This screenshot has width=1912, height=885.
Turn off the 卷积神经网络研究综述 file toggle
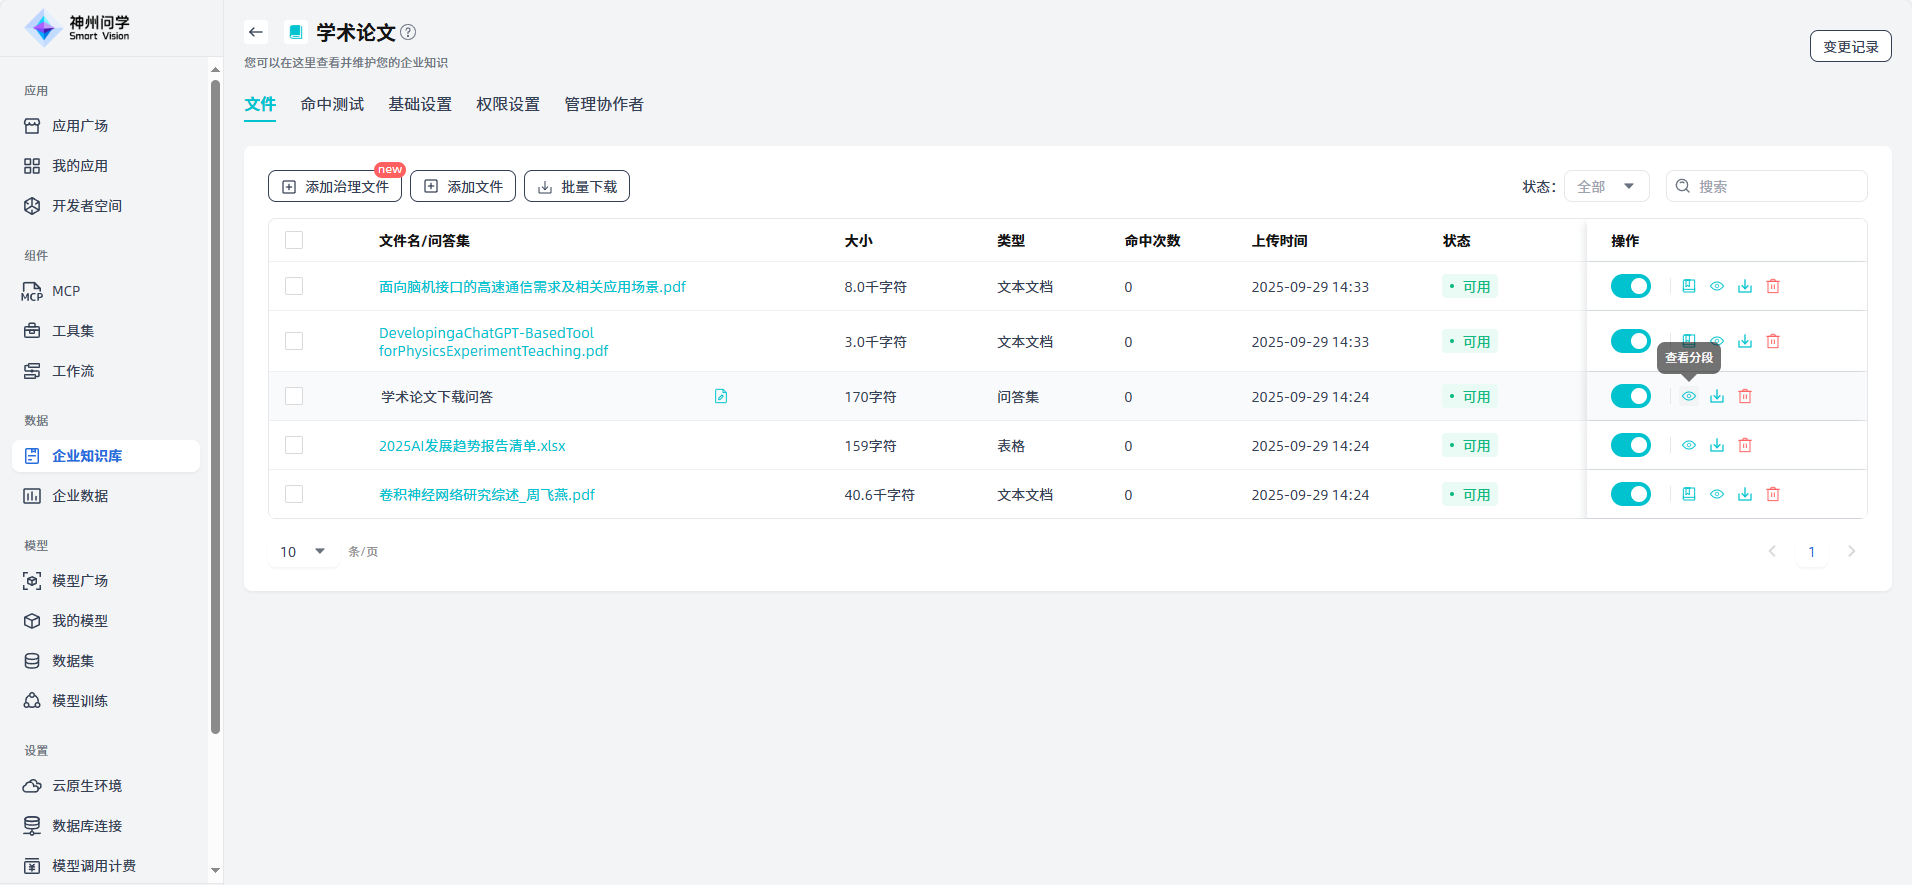[x=1630, y=495]
